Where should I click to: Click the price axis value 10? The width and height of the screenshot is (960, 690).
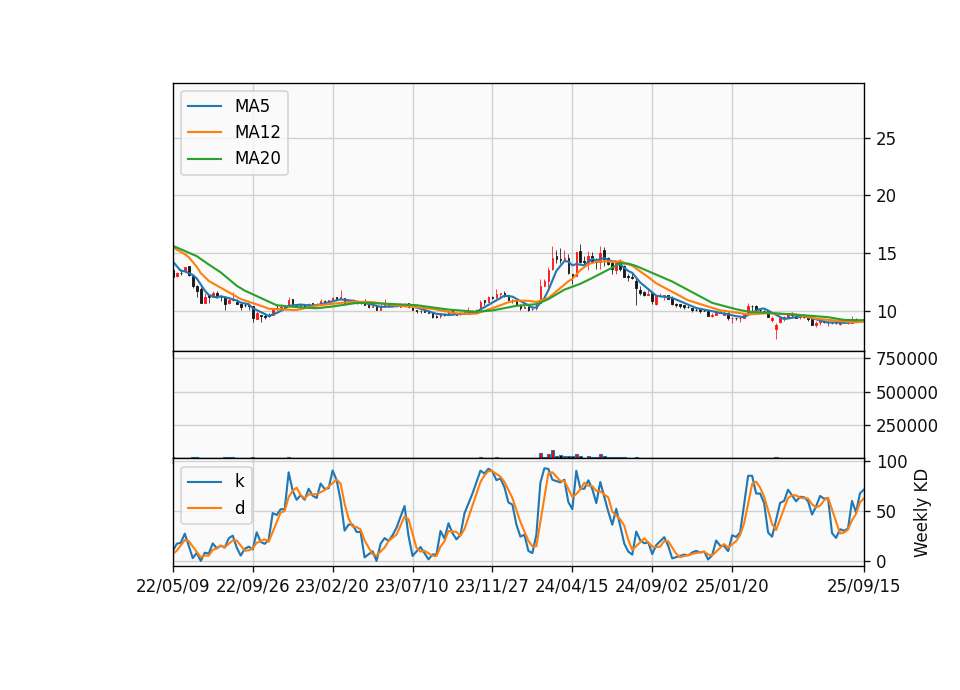886,312
